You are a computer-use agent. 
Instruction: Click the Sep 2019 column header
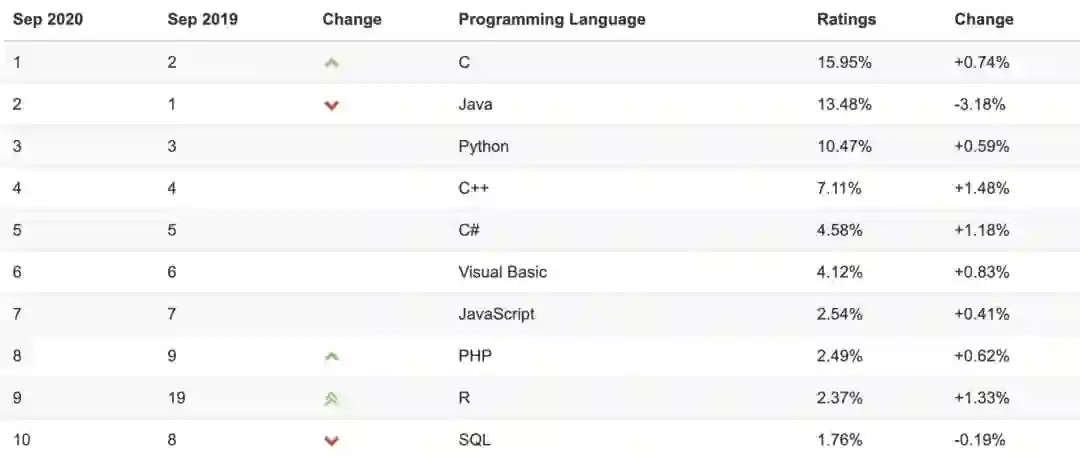point(202,19)
